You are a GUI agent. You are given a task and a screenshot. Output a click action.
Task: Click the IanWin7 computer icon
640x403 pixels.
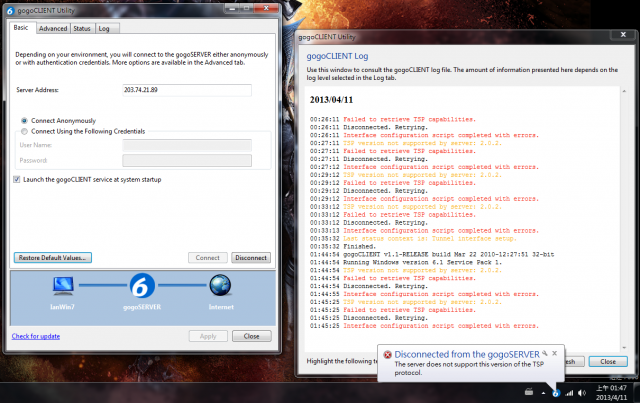[x=63, y=286]
